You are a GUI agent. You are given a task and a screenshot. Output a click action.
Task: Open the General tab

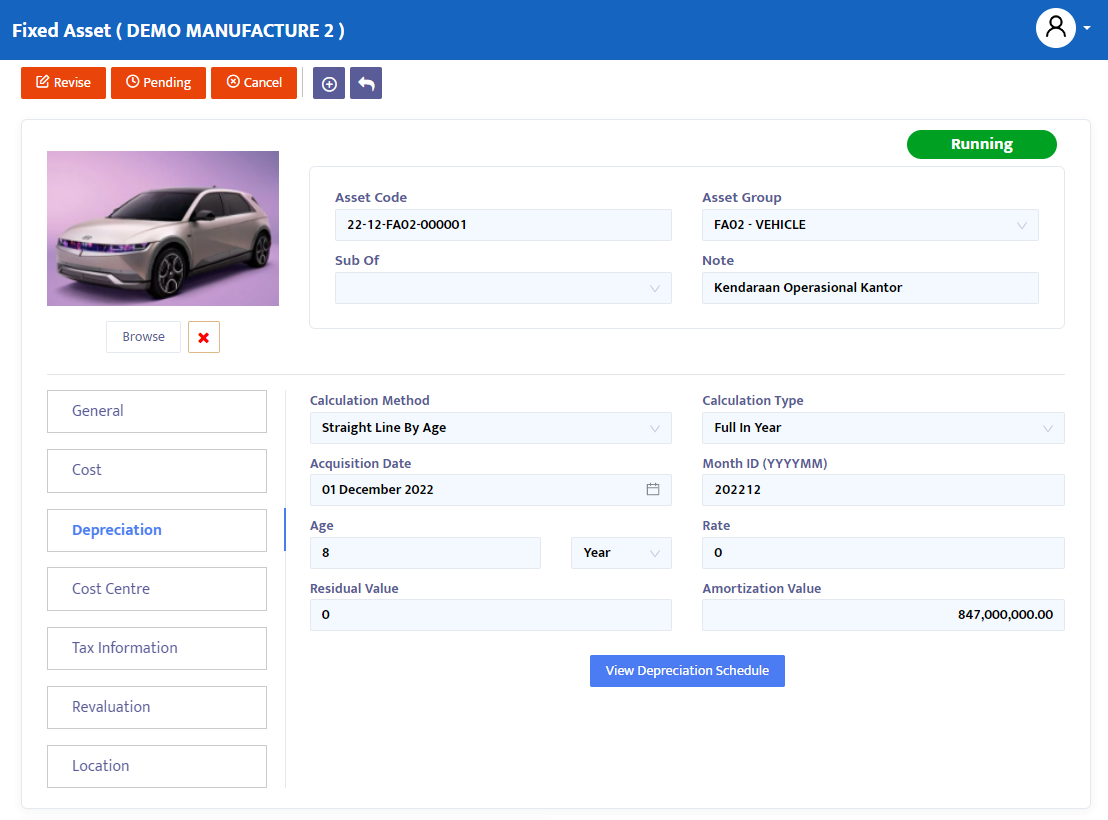pos(157,411)
